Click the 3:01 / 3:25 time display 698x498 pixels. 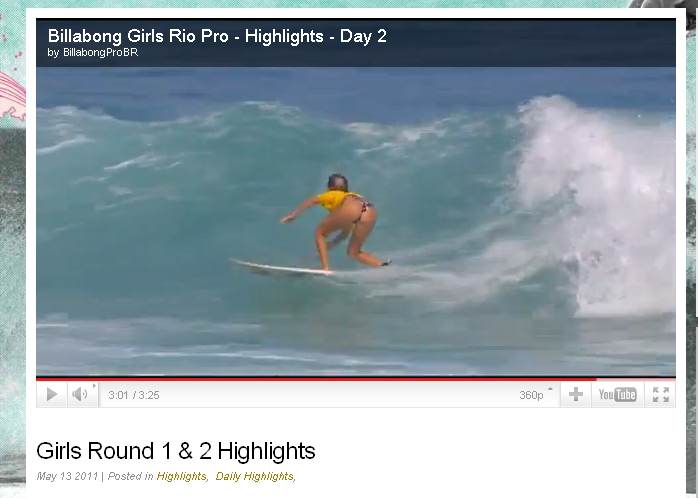pos(134,395)
